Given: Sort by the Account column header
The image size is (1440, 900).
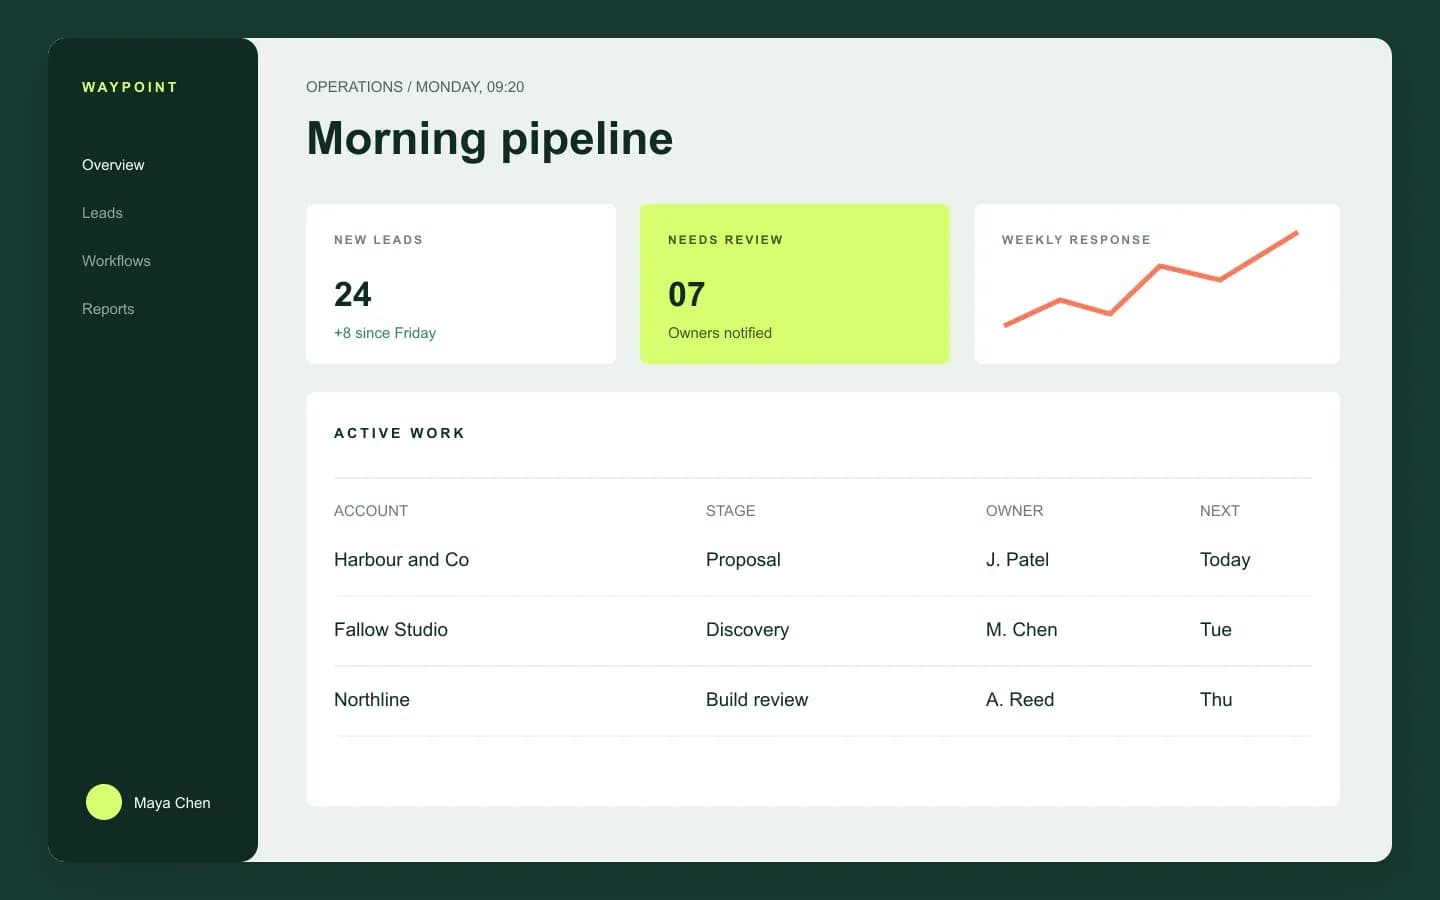Looking at the screenshot, I should point(371,511).
